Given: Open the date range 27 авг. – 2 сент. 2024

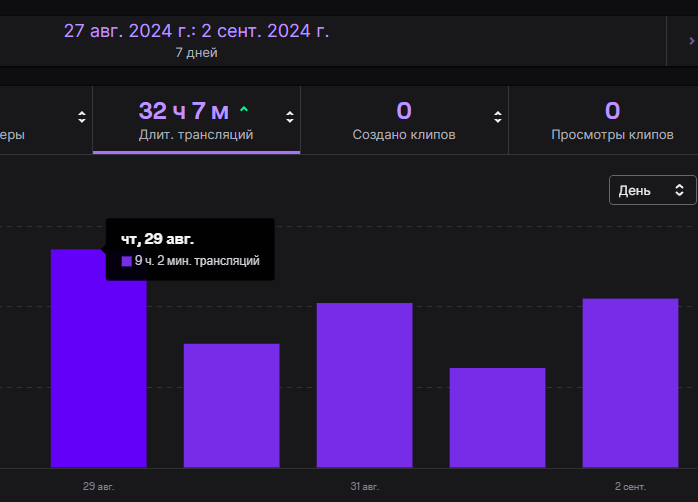Looking at the screenshot, I should click(x=196, y=31).
